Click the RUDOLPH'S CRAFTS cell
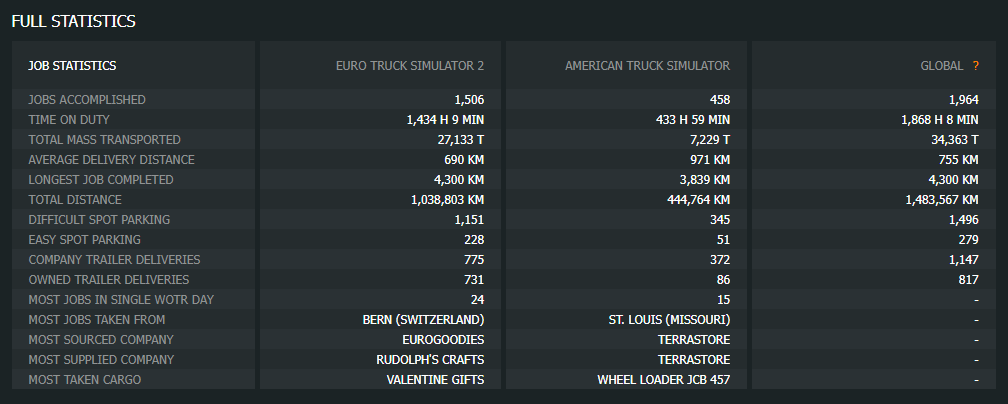Viewport: 1008px width, 404px height. [430, 359]
